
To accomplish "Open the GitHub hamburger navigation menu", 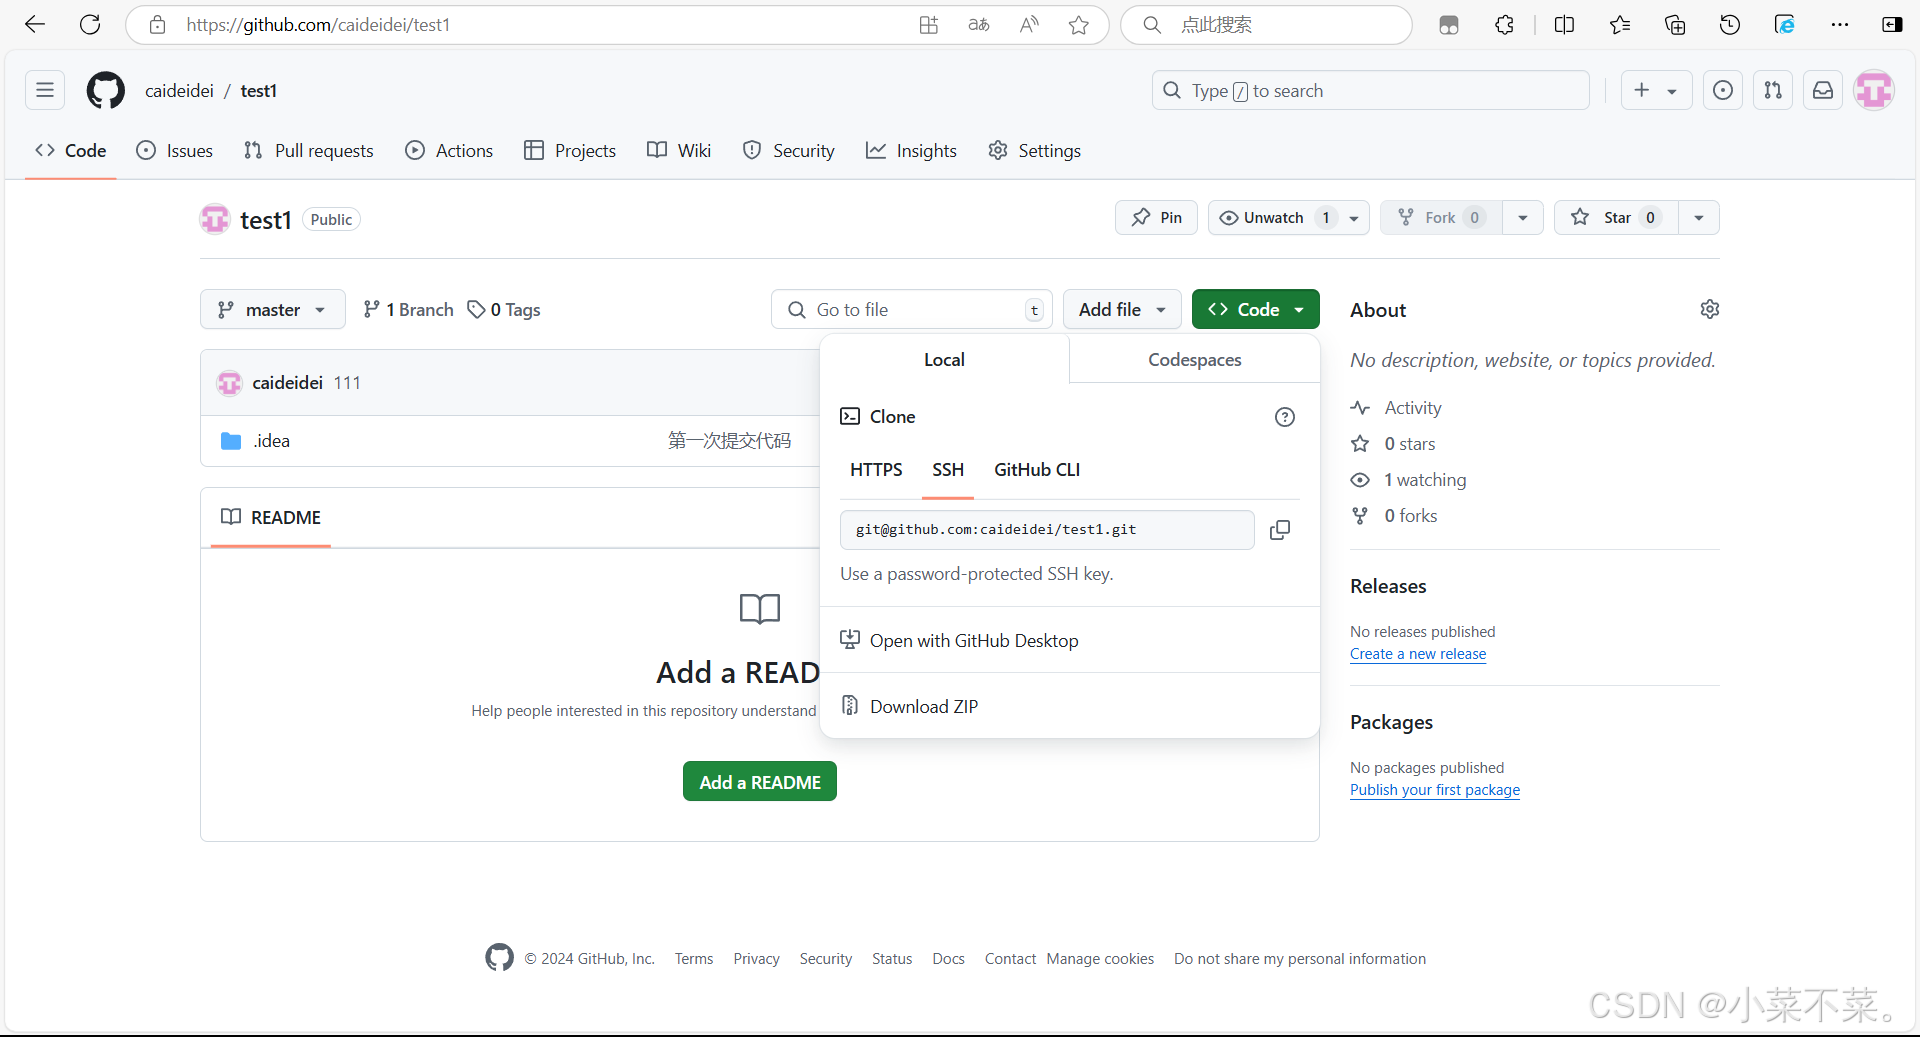I will click(x=45, y=91).
